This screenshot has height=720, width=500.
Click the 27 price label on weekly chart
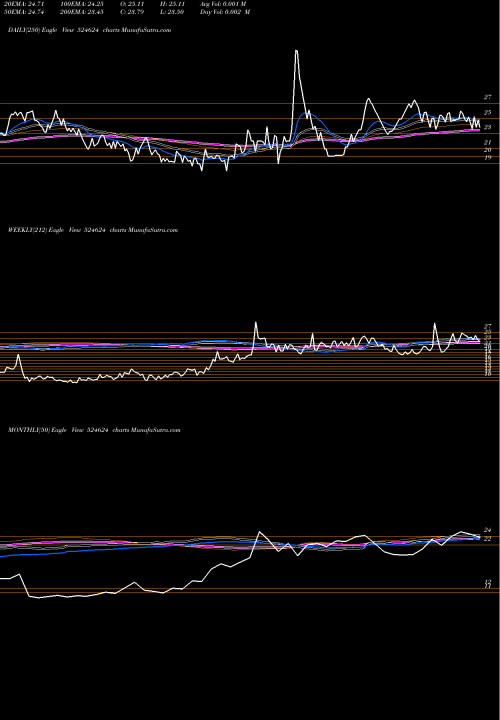pyautogui.click(x=488, y=326)
